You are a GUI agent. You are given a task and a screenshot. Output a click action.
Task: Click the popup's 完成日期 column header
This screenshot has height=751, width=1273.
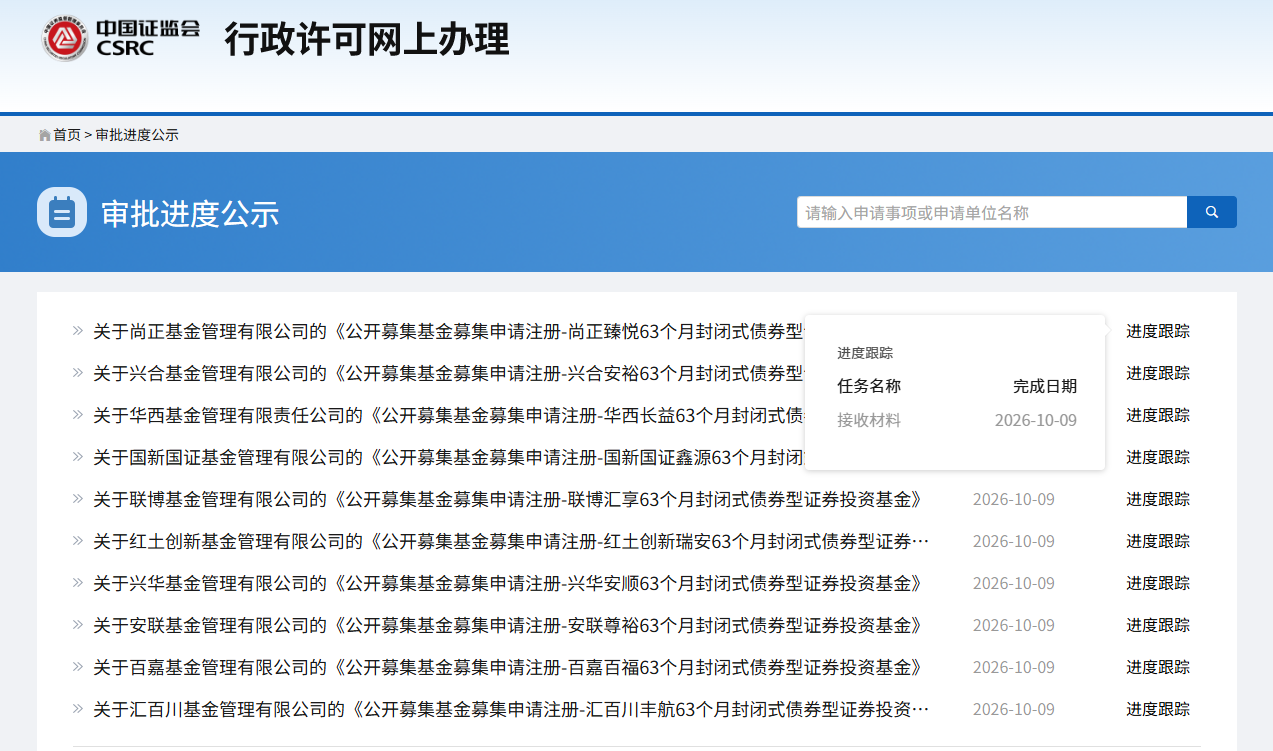(1045, 386)
